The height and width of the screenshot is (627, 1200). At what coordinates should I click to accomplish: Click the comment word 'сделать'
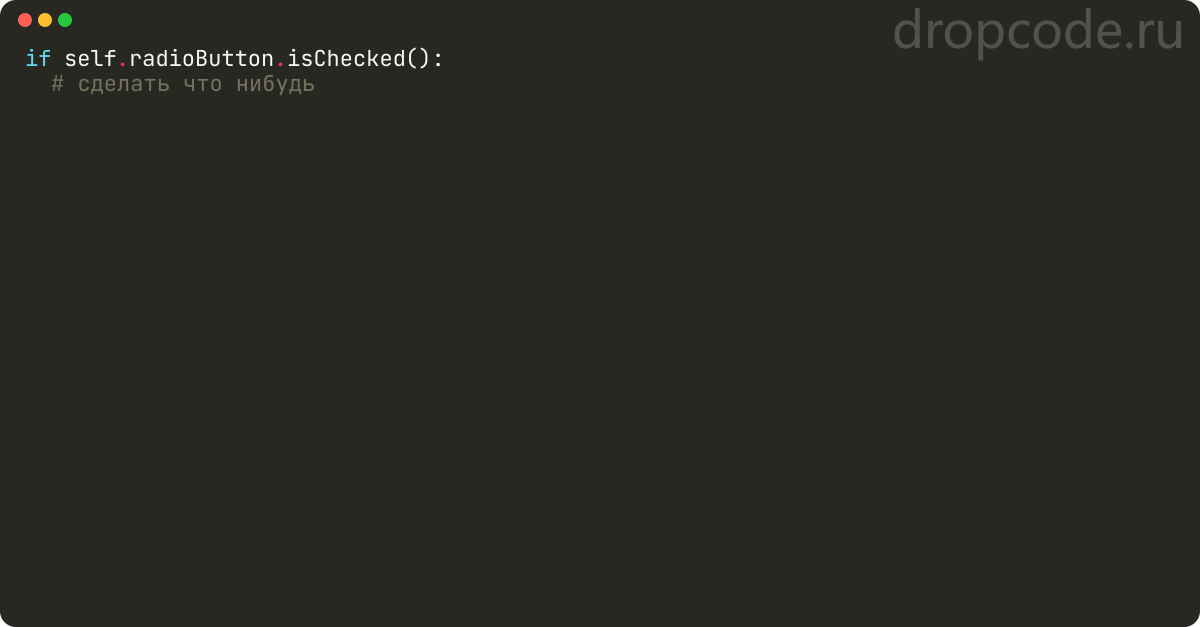point(123,85)
